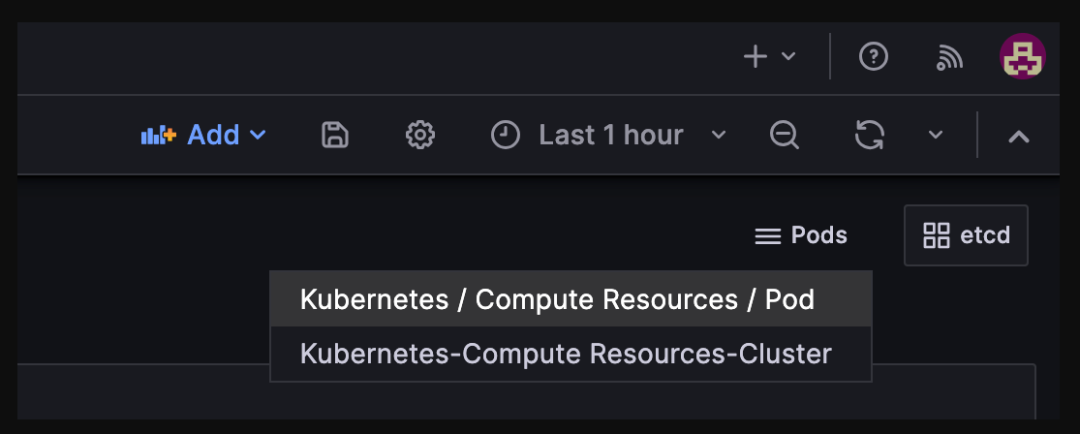The width and height of the screenshot is (1080, 434).
Task: Click the clock icon in time picker
Action: pos(506,135)
